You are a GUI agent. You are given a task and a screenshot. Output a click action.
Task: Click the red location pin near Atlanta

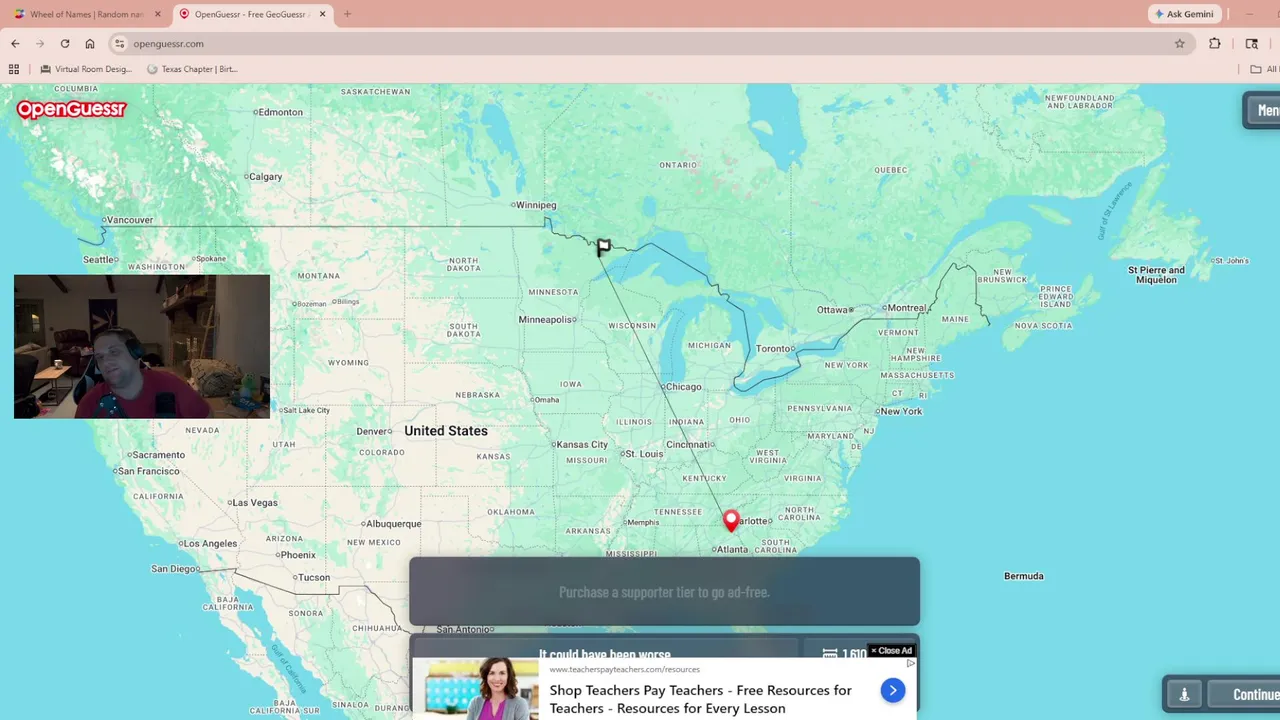[731, 520]
